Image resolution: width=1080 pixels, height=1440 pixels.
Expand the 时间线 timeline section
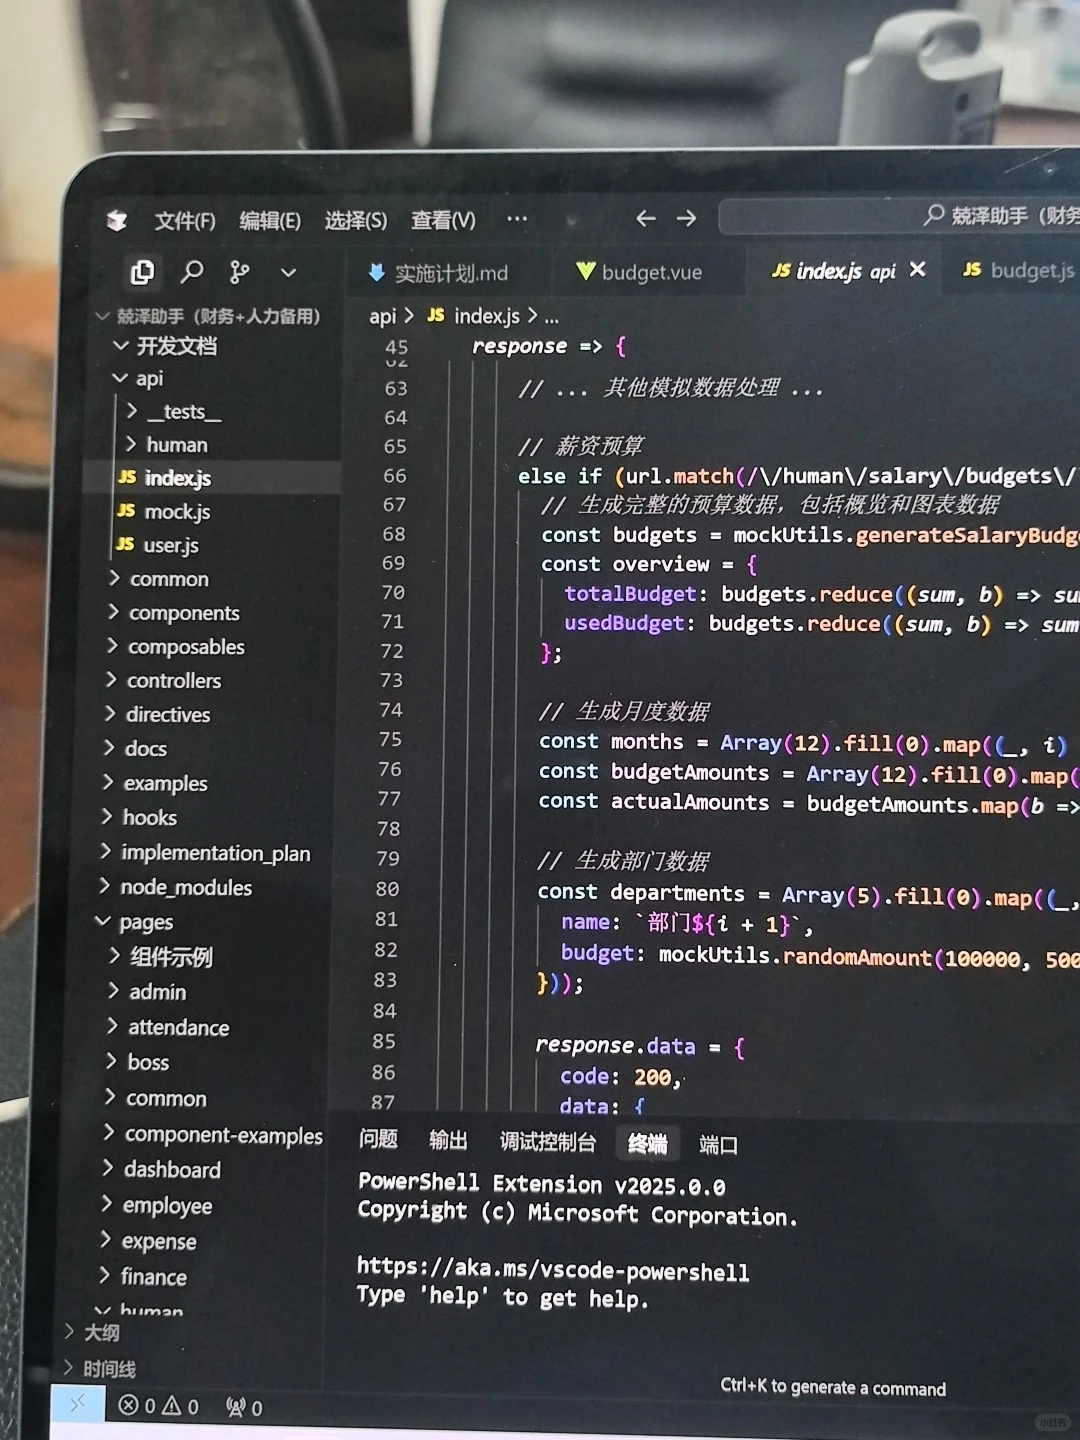[x=99, y=1369]
